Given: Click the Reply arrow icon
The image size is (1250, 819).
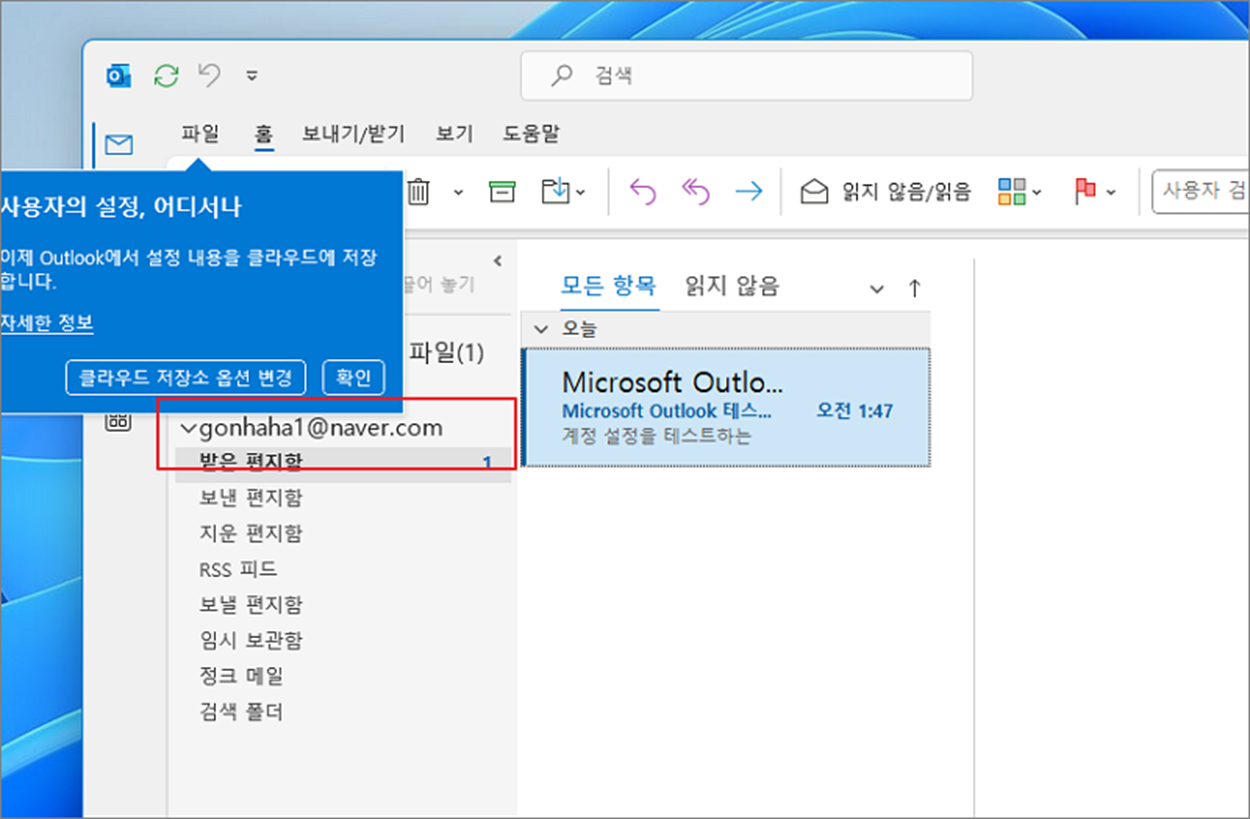Looking at the screenshot, I should click(x=642, y=191).
